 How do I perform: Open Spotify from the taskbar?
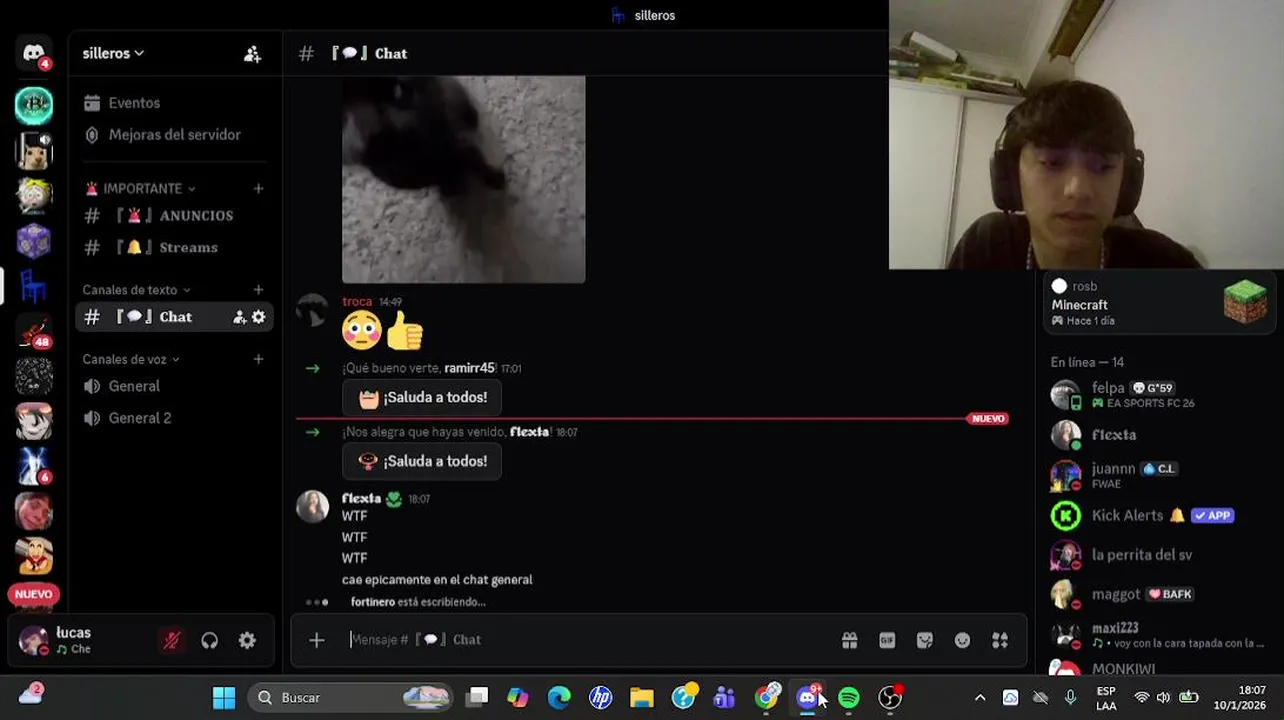click(x=849, y=698)
